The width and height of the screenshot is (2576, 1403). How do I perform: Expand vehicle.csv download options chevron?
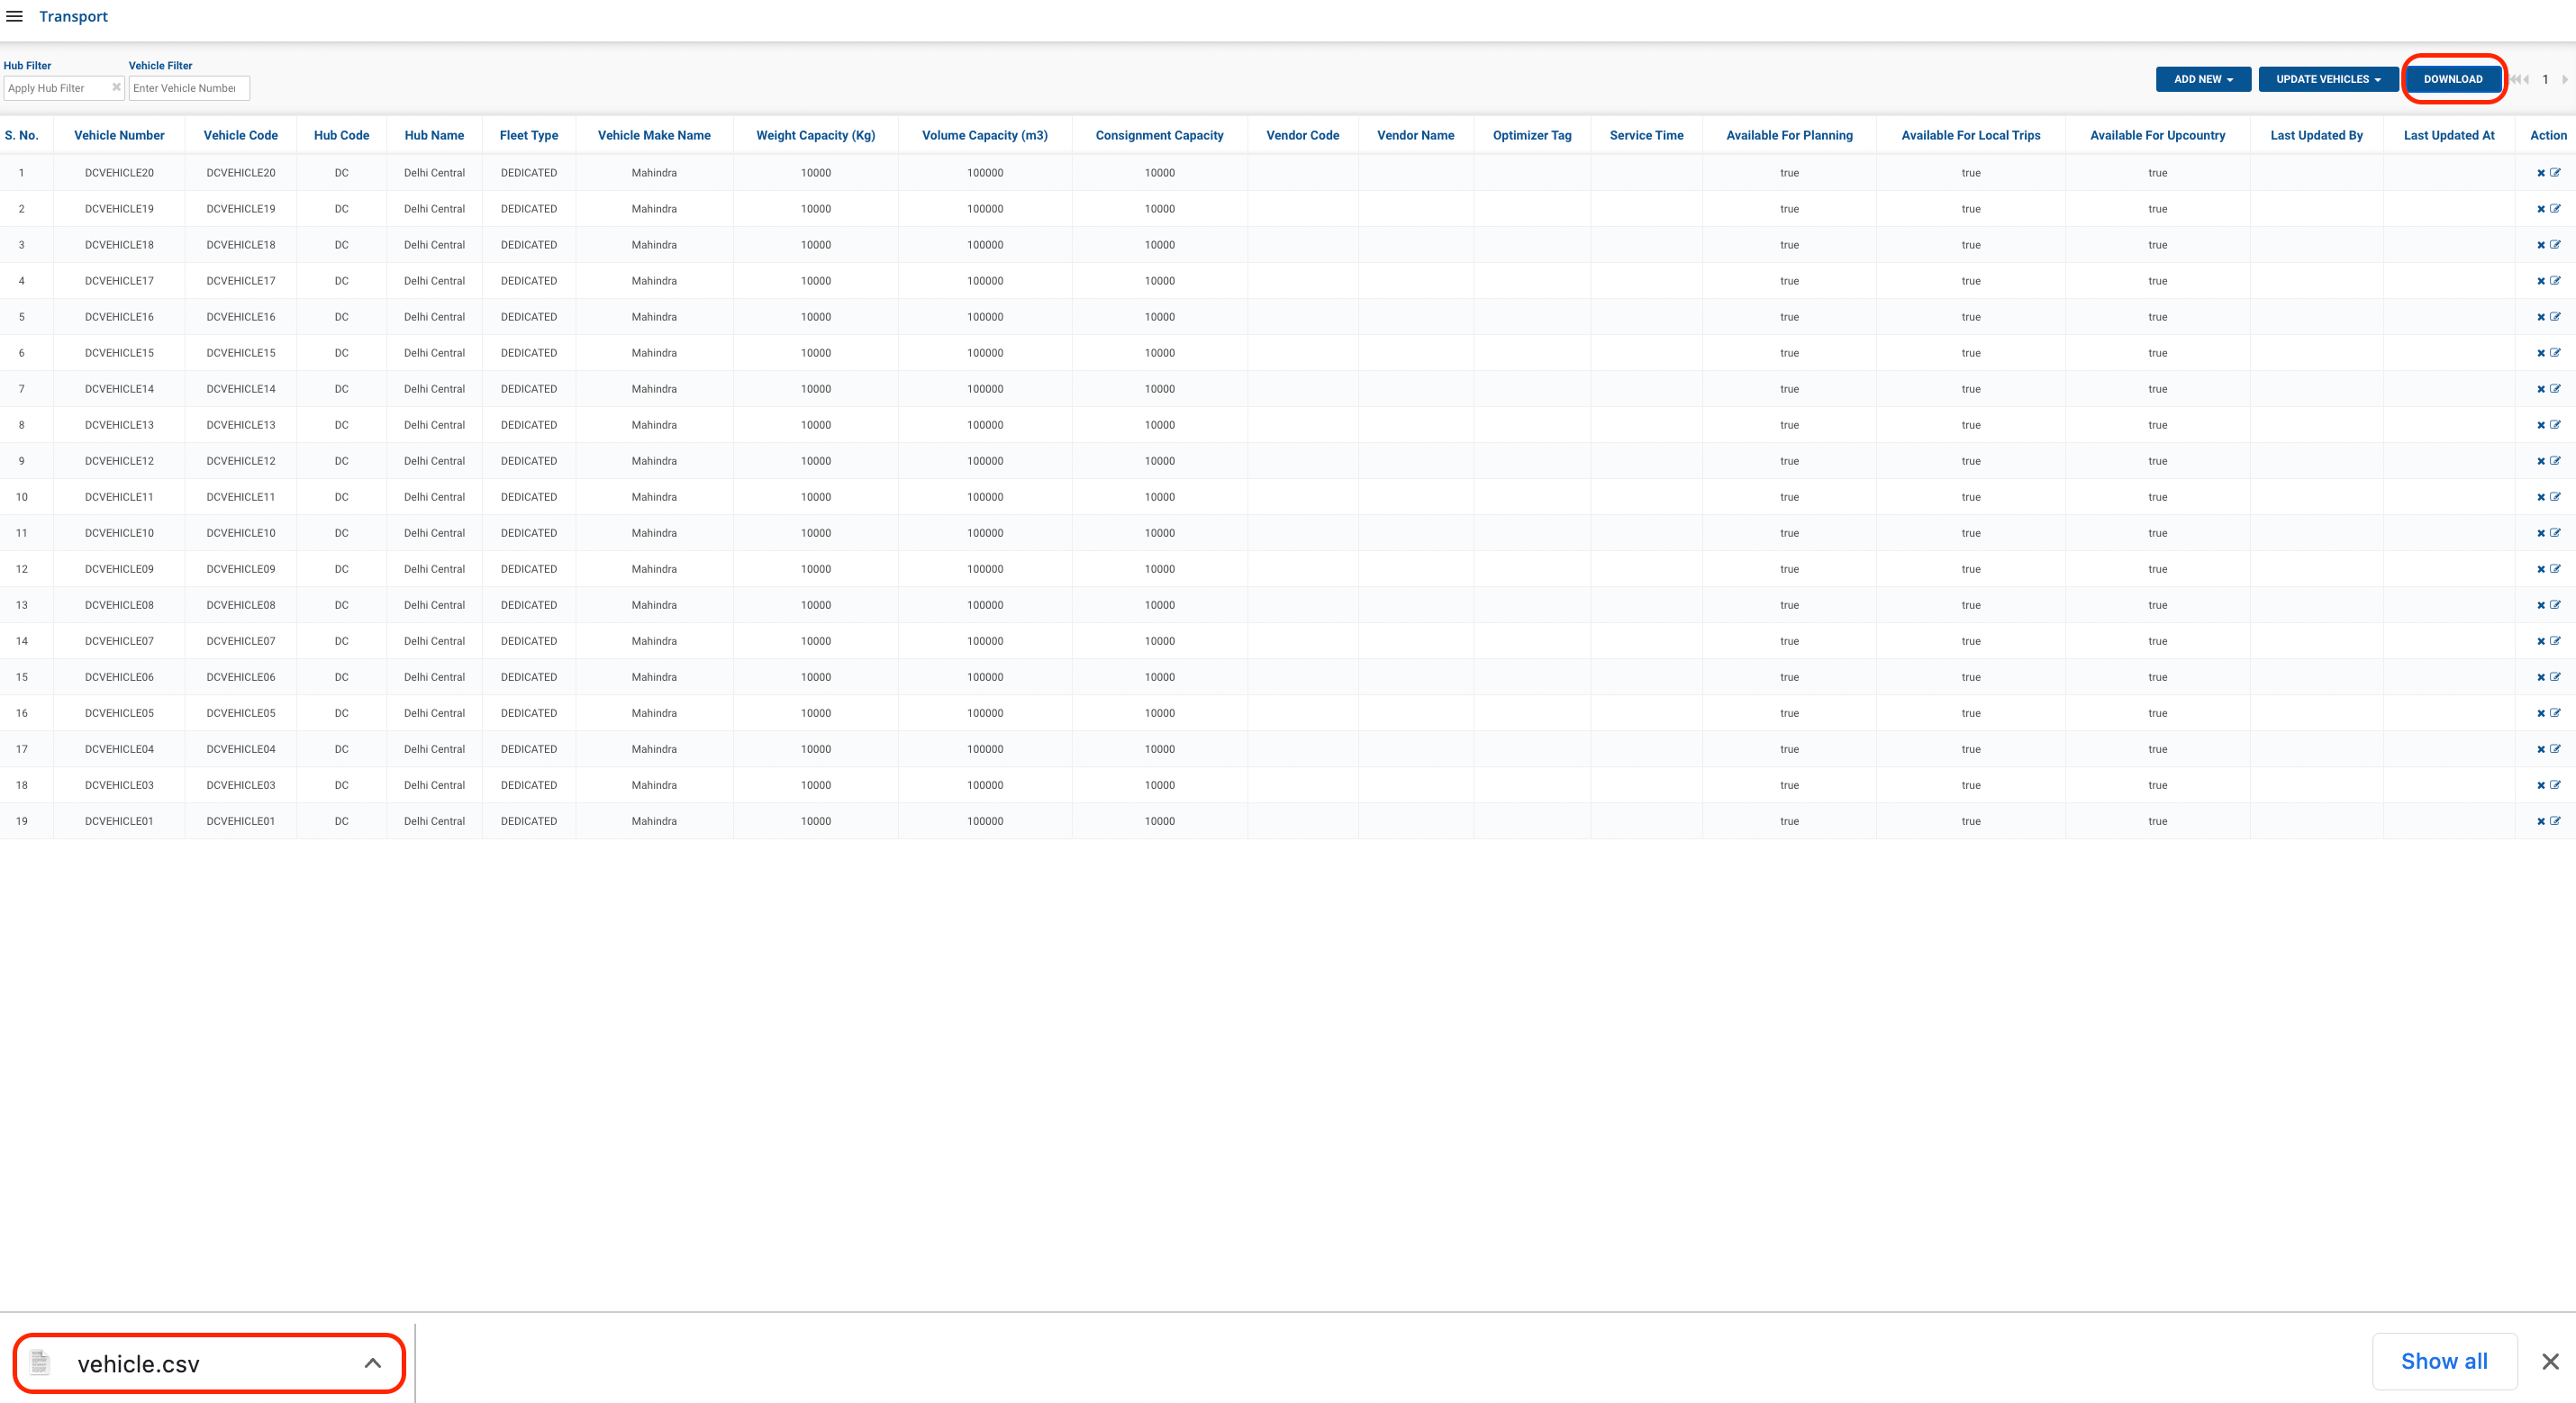pos(372,1362)
